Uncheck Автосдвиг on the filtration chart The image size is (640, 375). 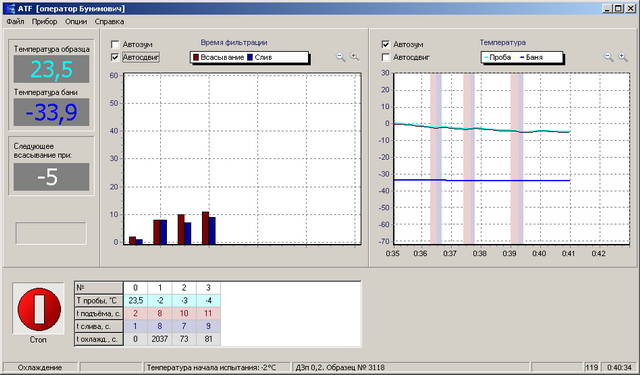click(x=115, y=57)
